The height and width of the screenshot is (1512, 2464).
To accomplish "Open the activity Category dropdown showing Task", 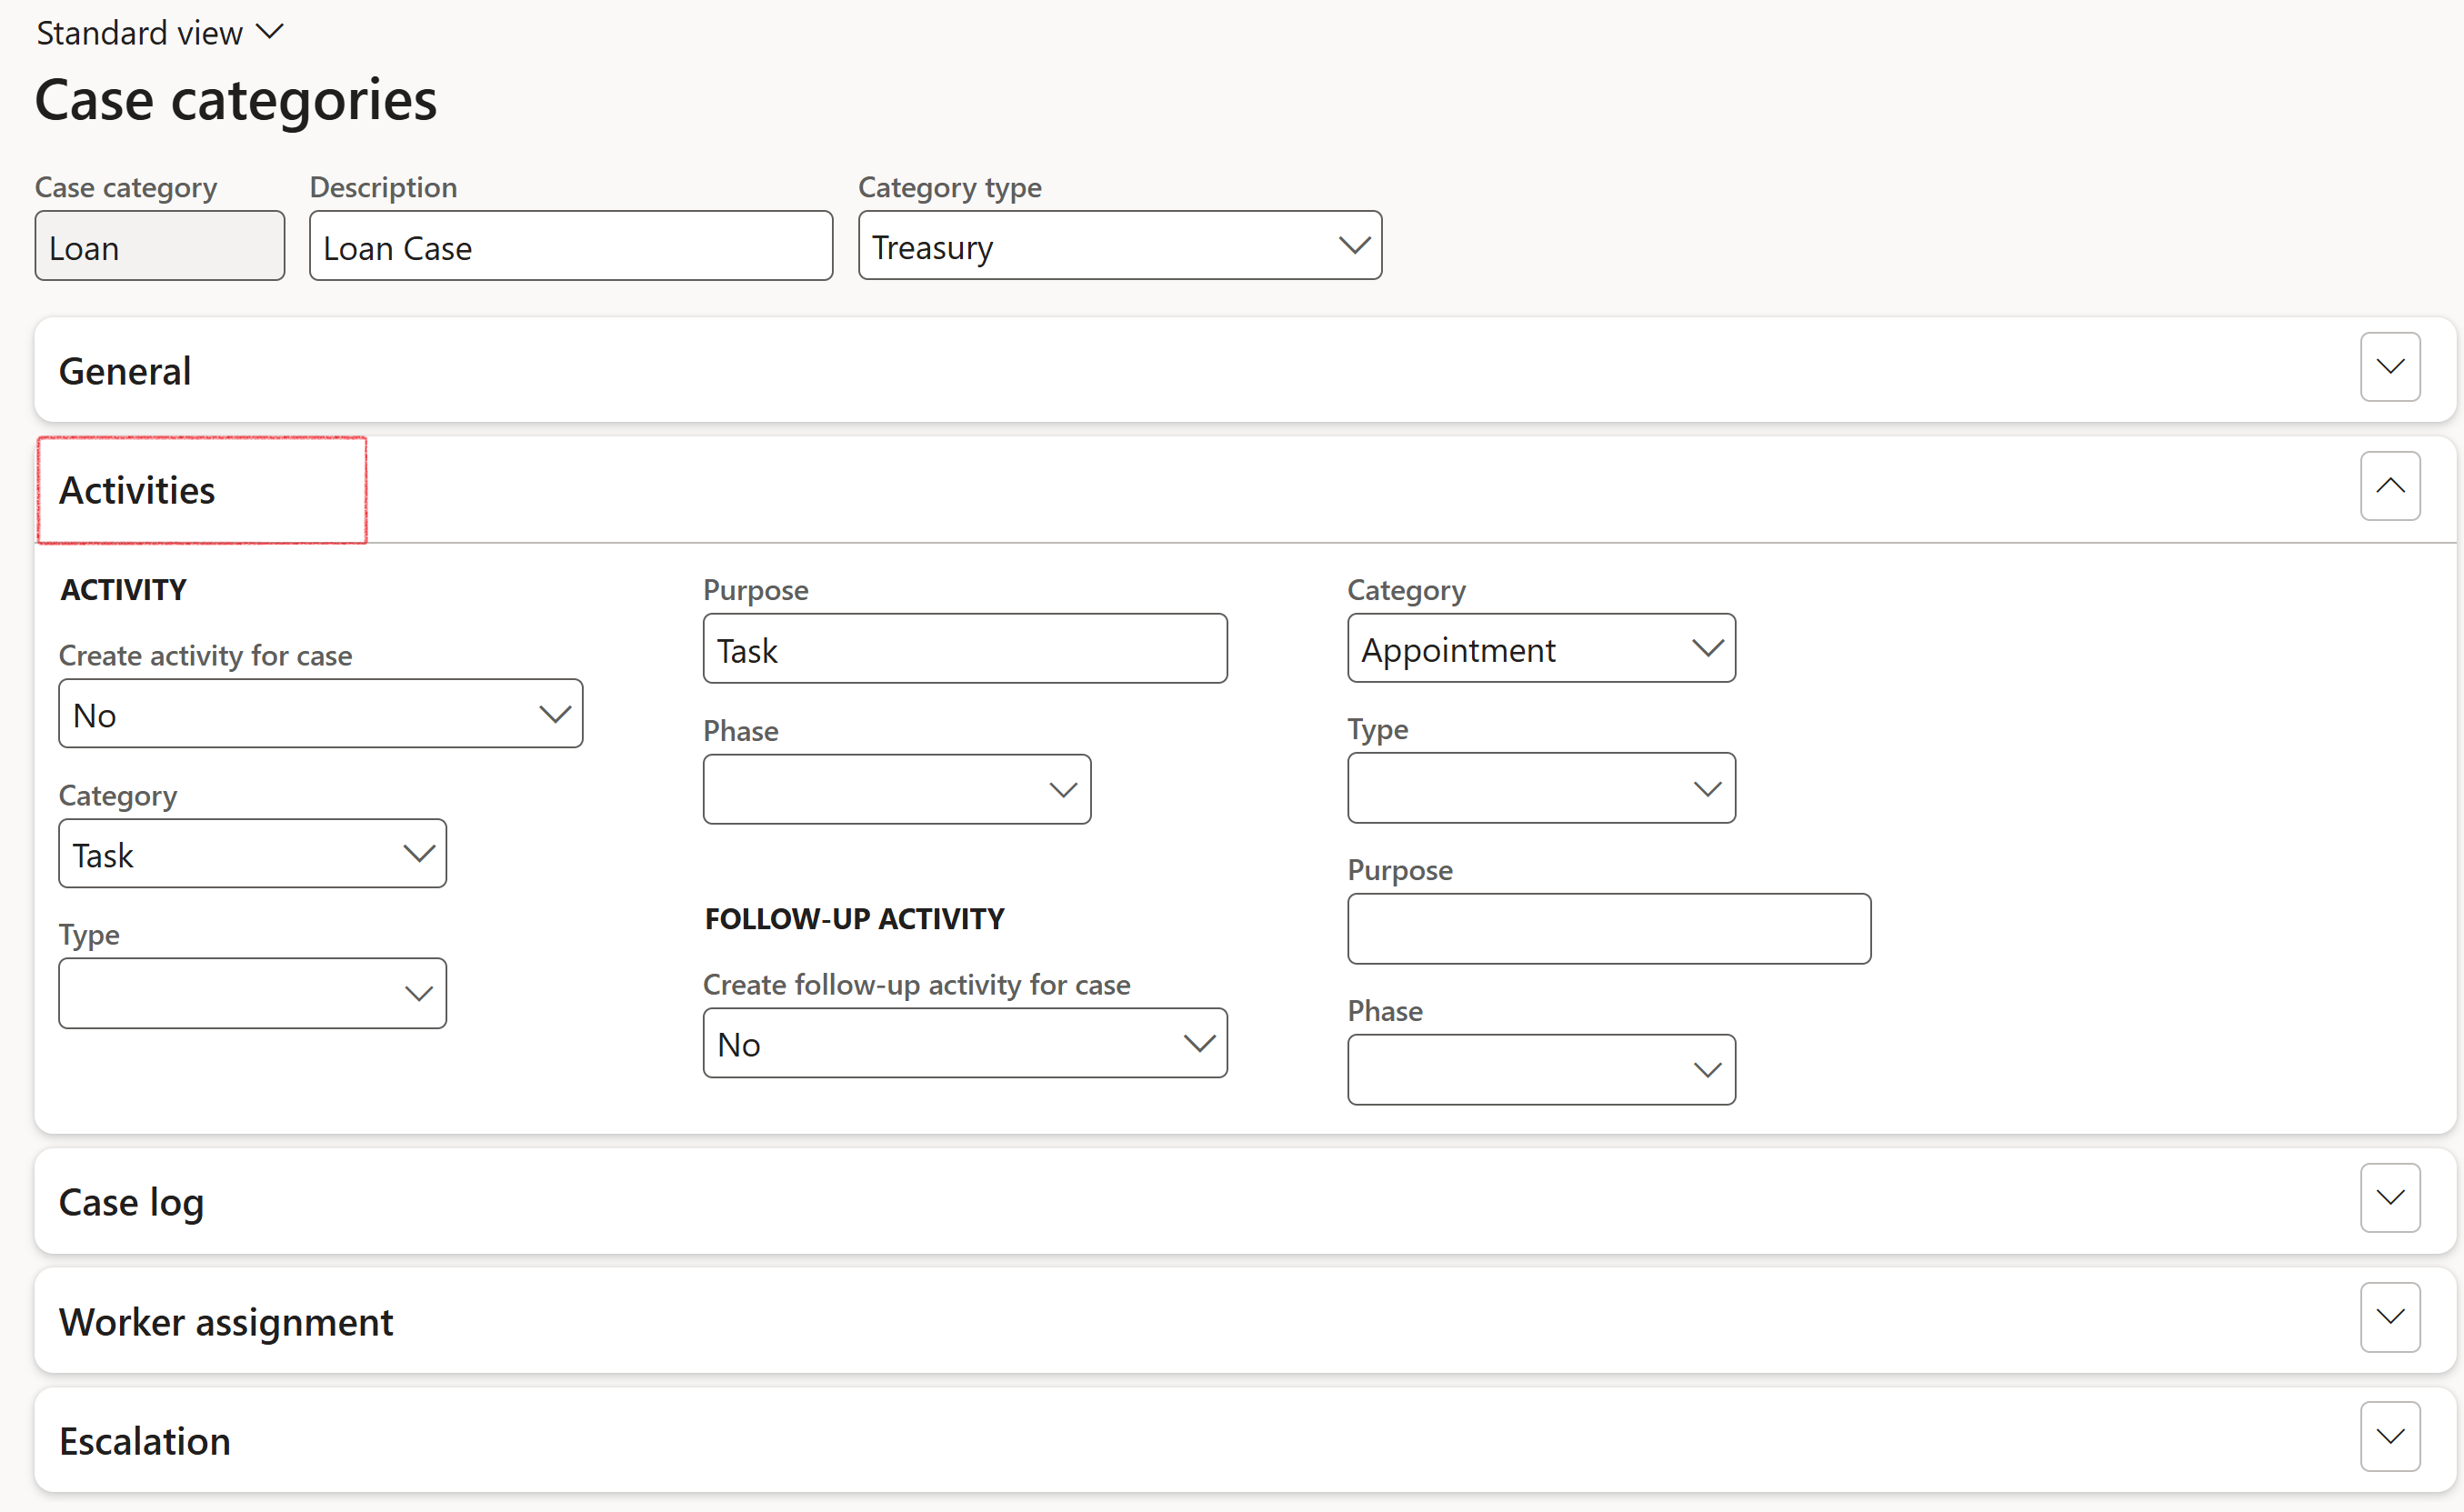I will click(x=252, y=854).
